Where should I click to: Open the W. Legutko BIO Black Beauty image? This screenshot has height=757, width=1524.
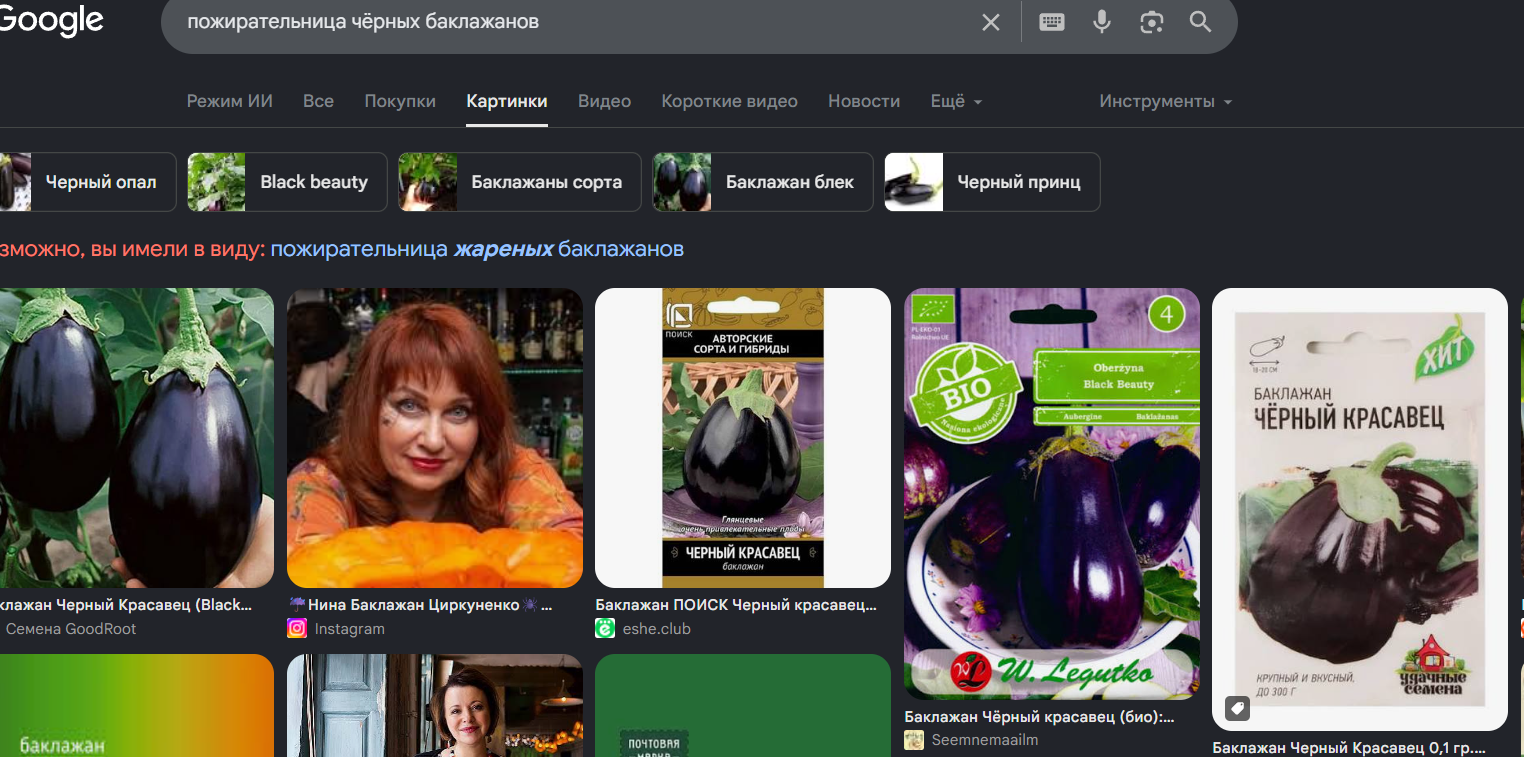coord(1052,494)
